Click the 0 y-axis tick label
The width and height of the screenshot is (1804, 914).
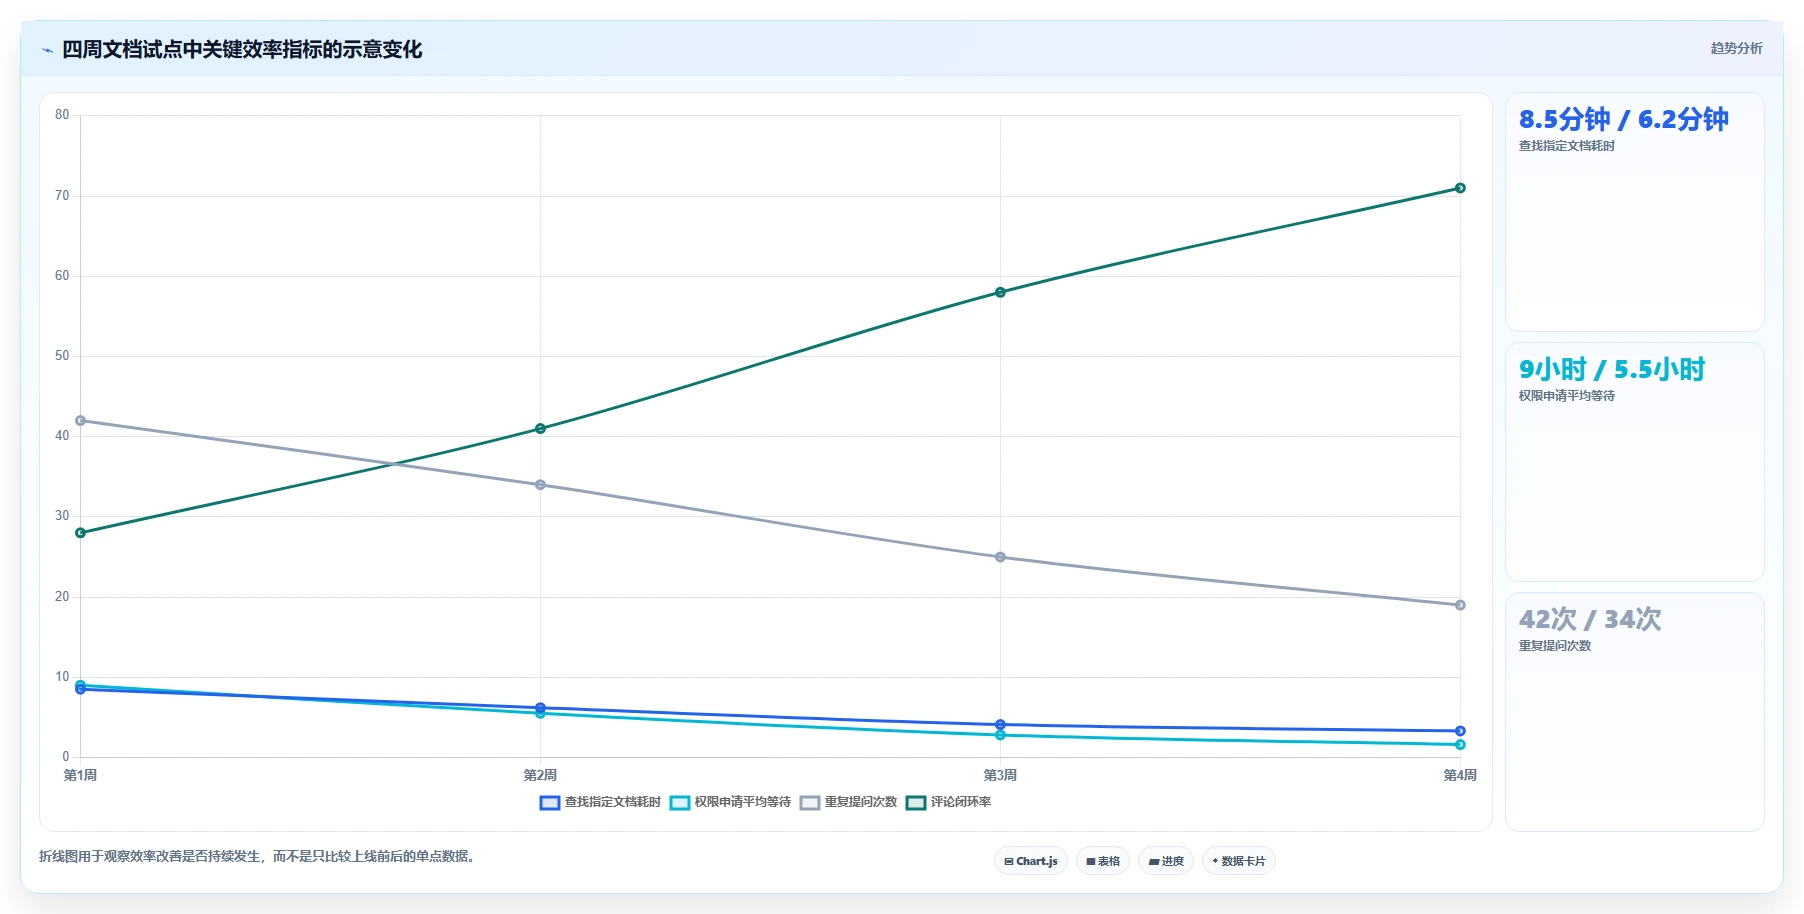pyautogui.click(x=66, y=757)
